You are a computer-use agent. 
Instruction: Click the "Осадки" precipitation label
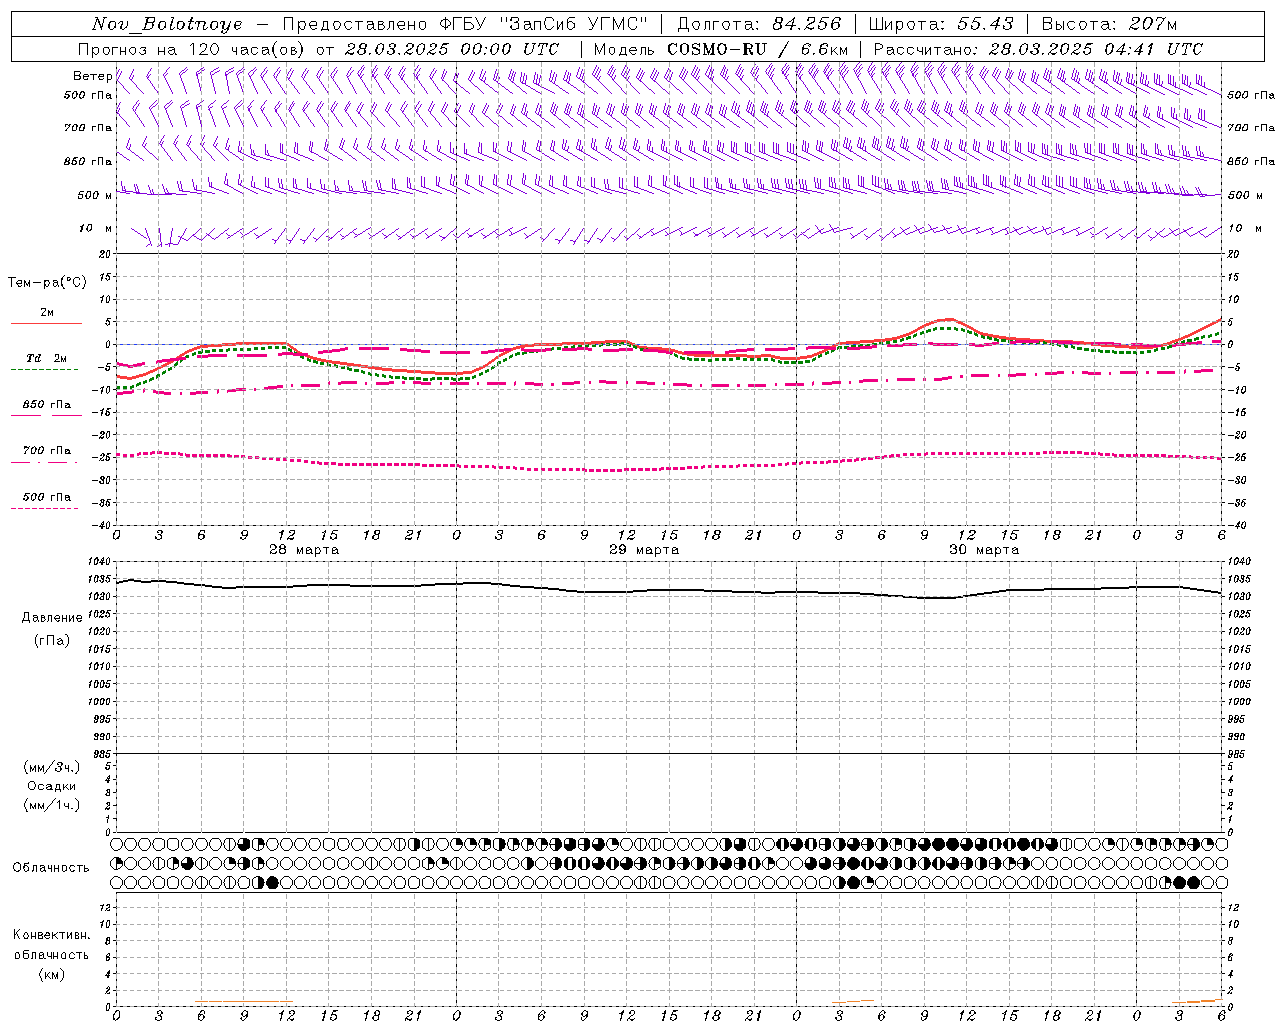pos(52,786)
